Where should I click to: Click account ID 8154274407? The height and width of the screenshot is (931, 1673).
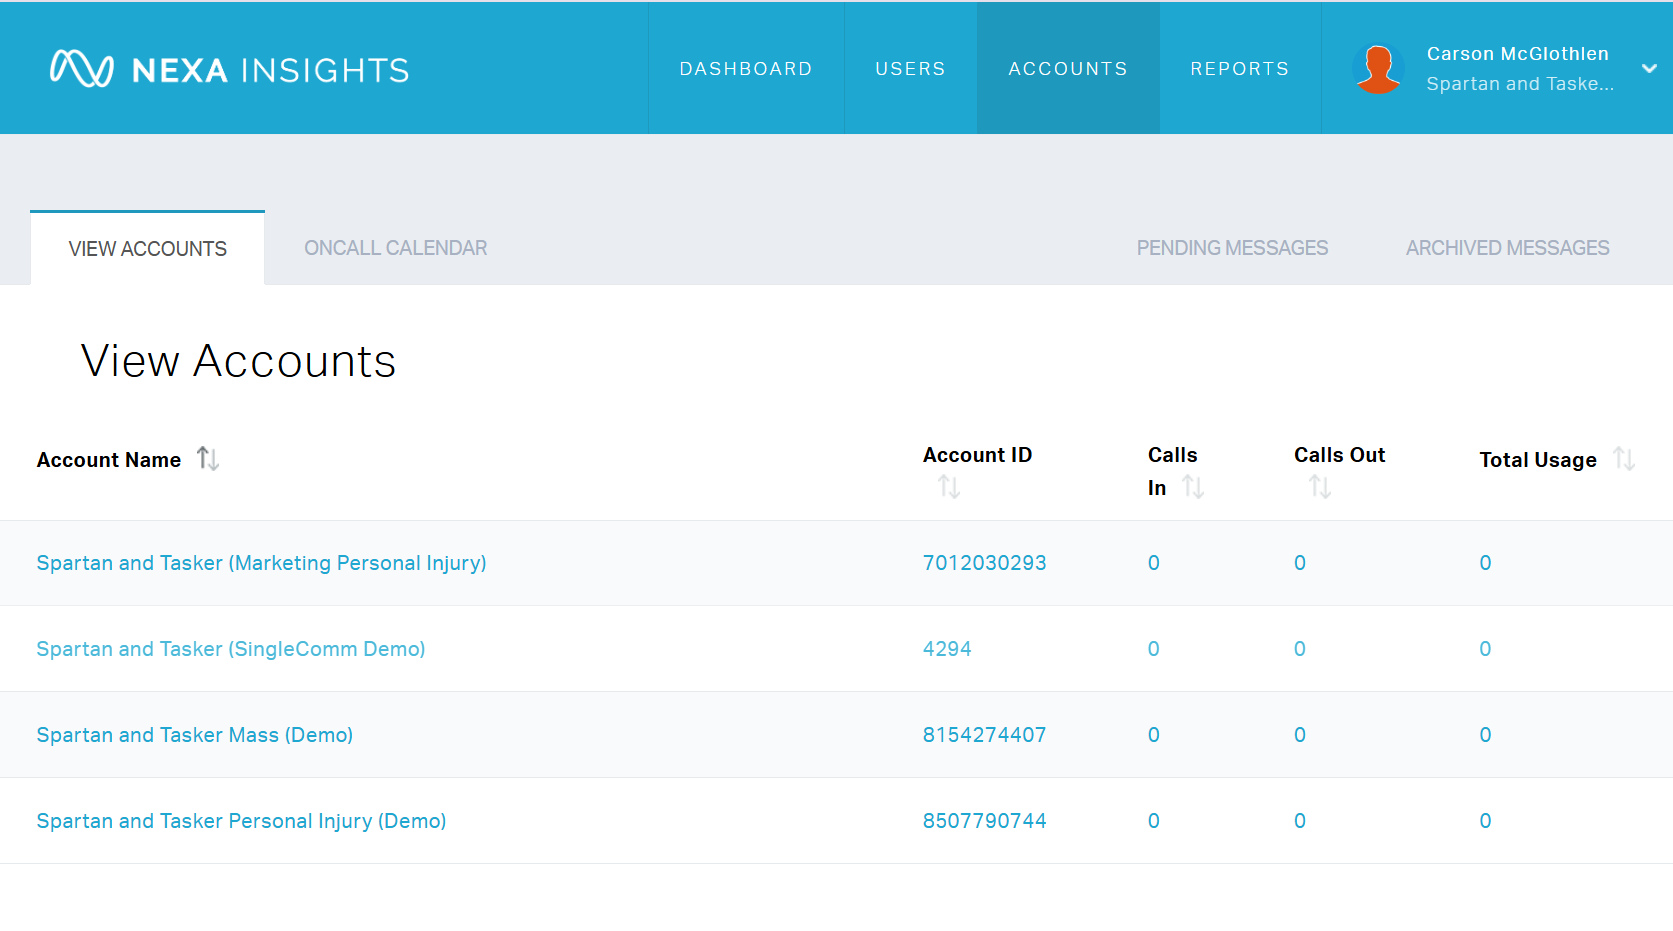click(x=984, y=735)
